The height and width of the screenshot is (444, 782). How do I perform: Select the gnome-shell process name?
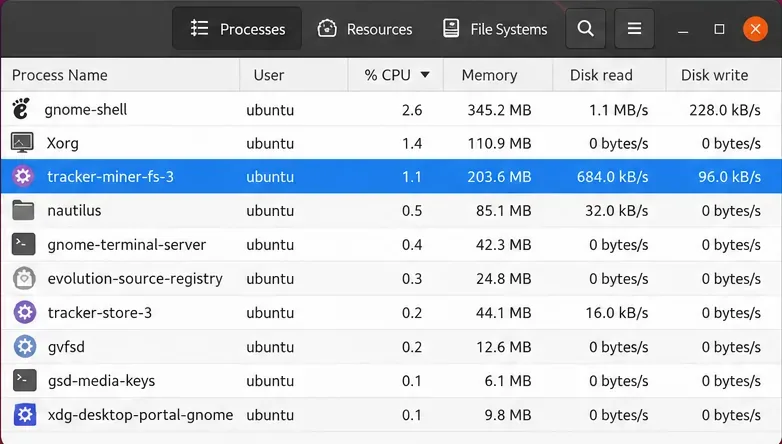[86, 110]
